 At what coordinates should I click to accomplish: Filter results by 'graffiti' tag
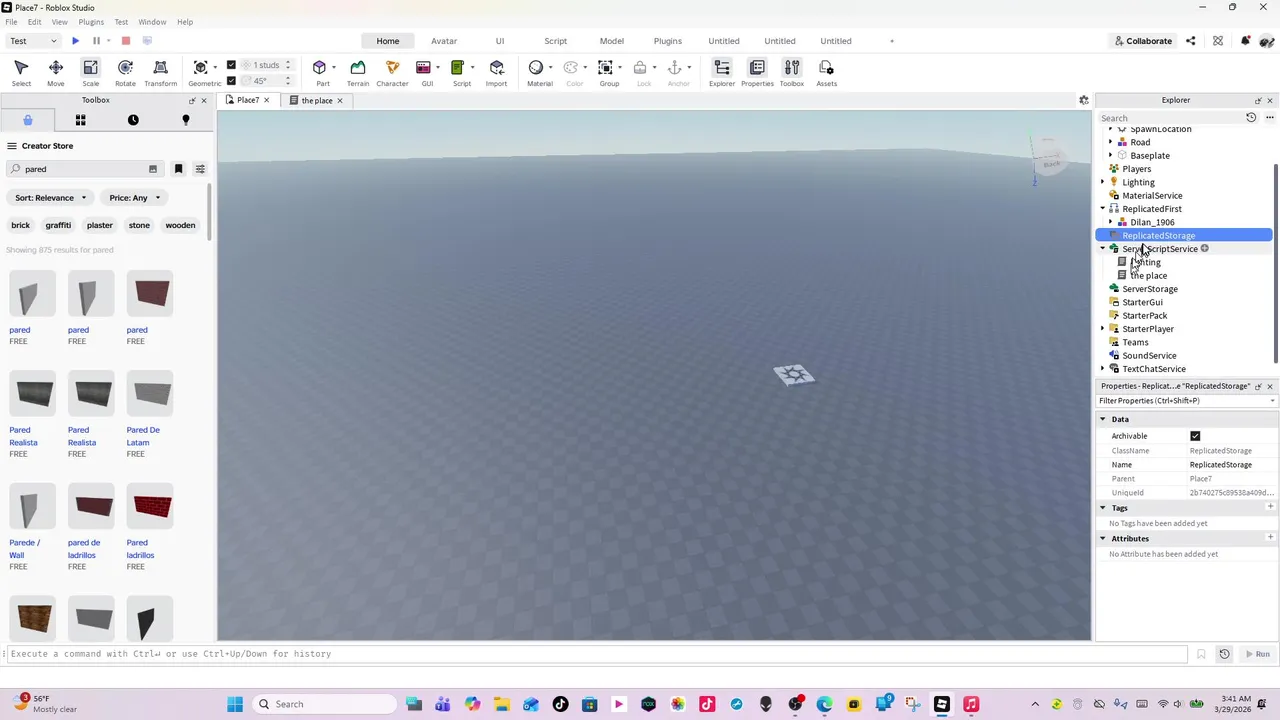coord(58,225)
